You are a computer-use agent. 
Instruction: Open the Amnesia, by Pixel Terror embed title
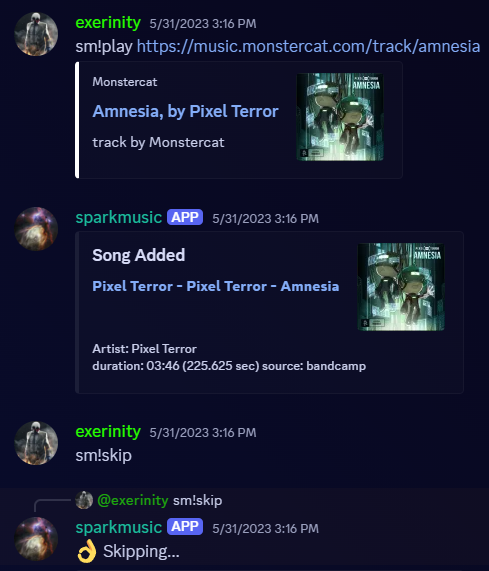click(185, 111)
